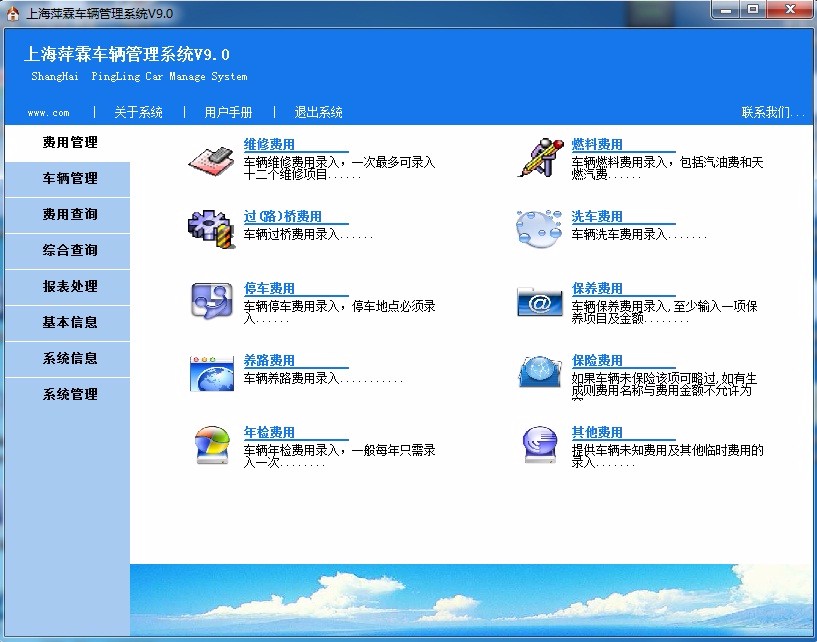Select the gear icon for 过(路)桥费用
The image size is (817, 642).
pos(210,228)
